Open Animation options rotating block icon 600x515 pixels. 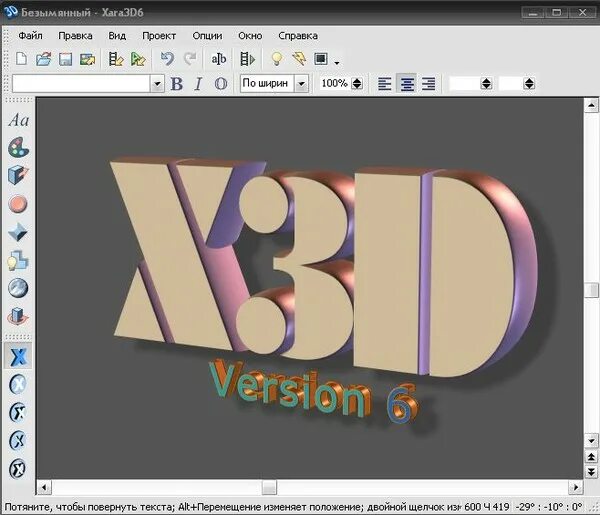[18, 316]
